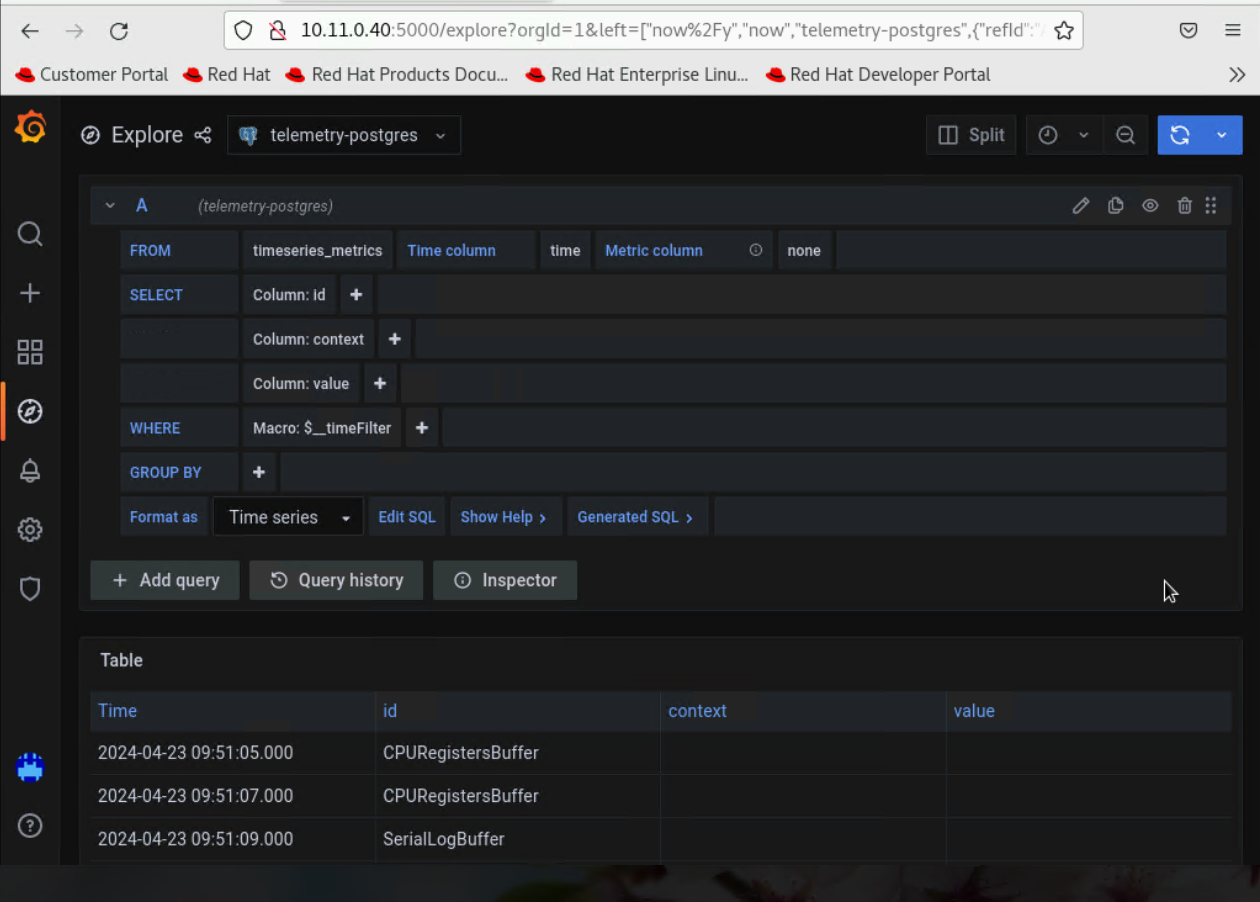Open Red Hat Developer Portal bookmark

(877, 75)
